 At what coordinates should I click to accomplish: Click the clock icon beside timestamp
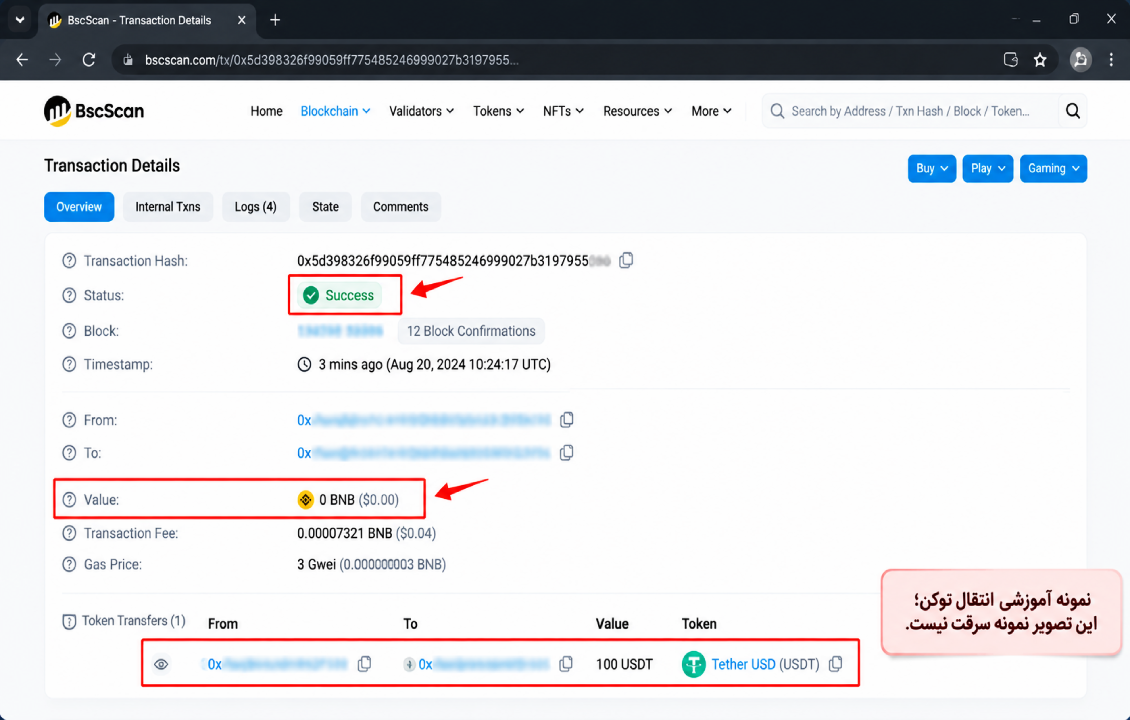(x=304, y=364)
